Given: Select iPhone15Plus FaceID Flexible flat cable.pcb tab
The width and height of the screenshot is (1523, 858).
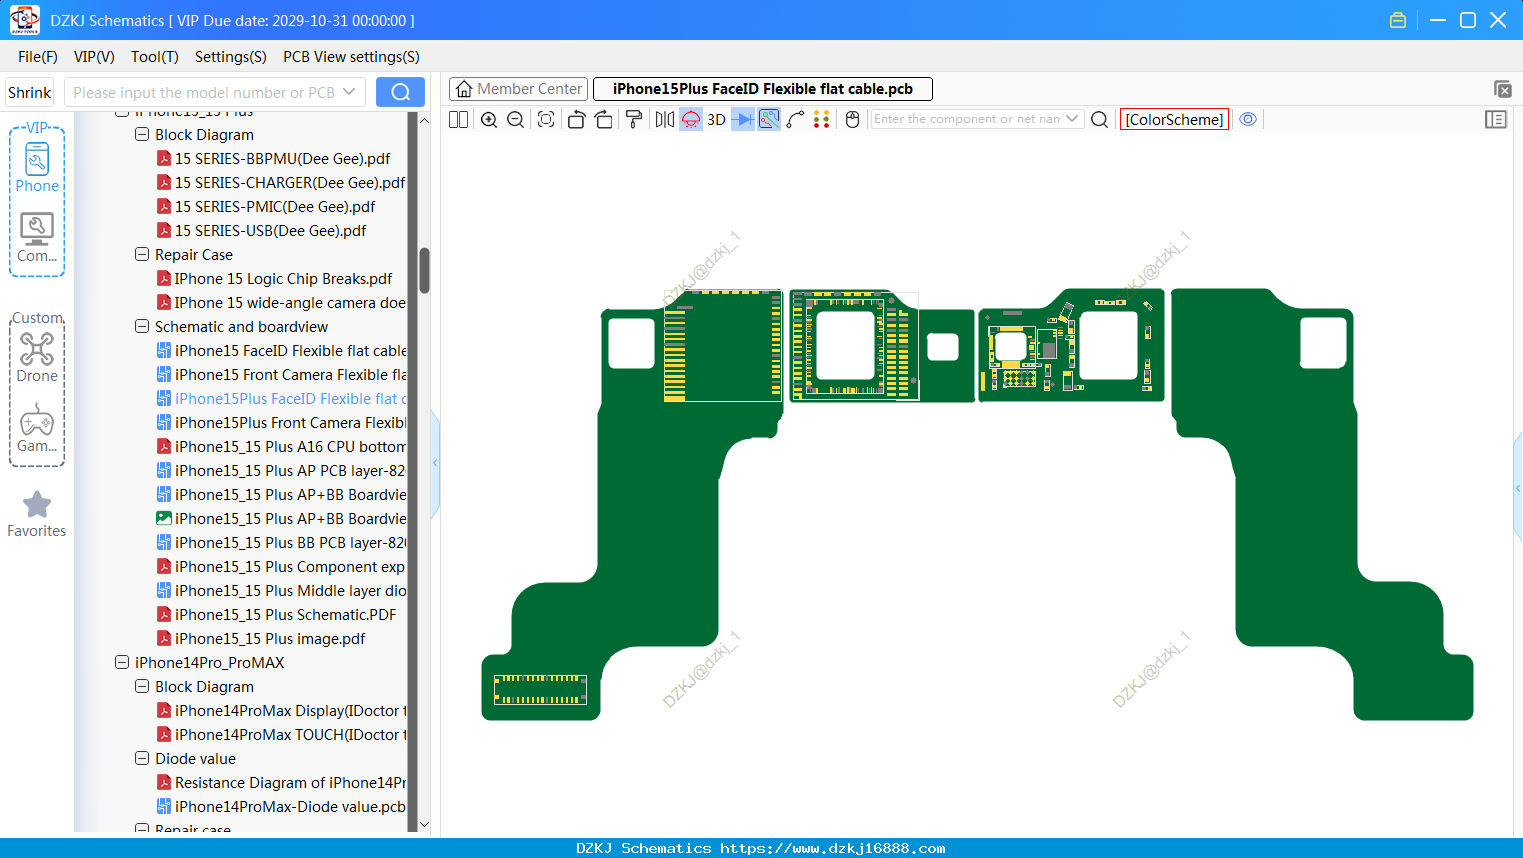Looking at the screenshot, I should point(763,89).
